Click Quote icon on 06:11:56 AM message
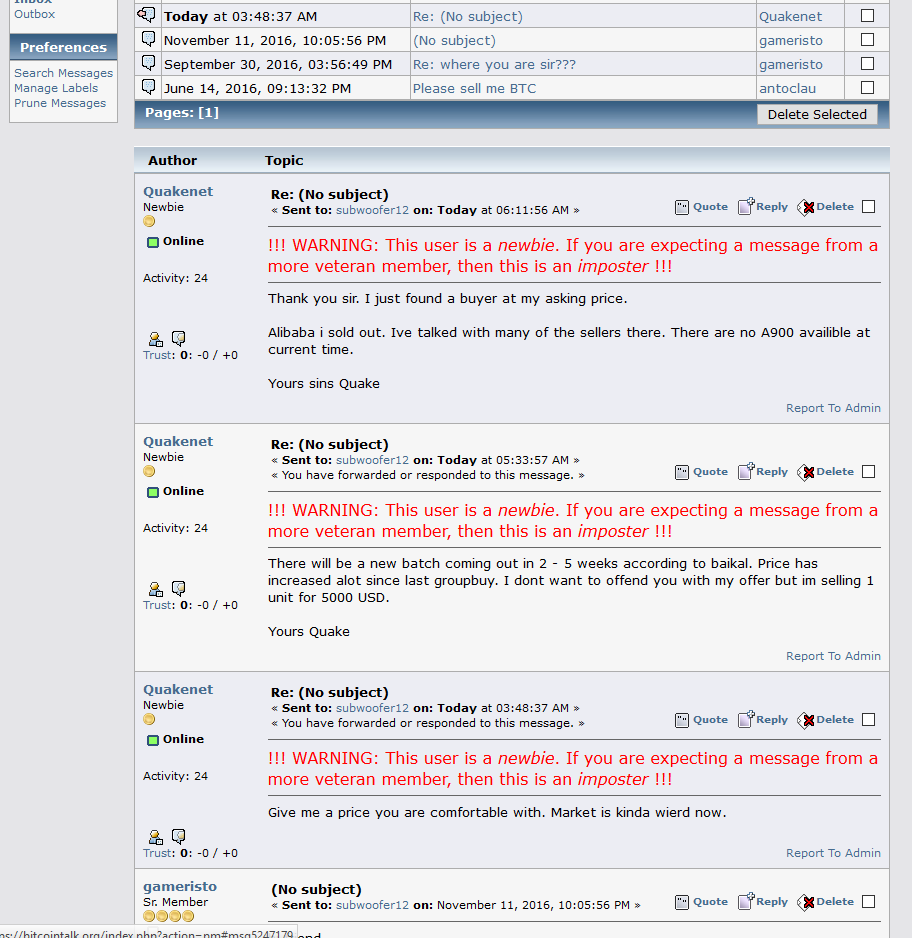This screenshot has width=912, height=938. click(x=682, y=207)
